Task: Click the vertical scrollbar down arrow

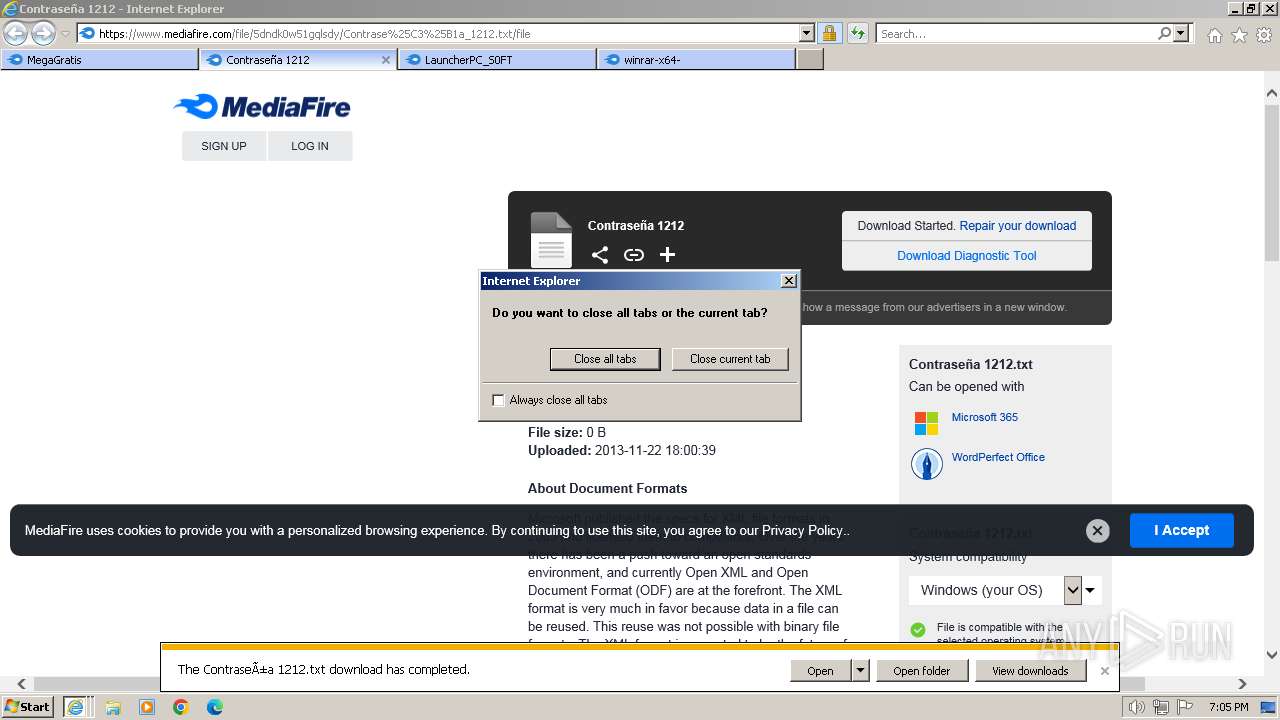Action: point(1272,656)
